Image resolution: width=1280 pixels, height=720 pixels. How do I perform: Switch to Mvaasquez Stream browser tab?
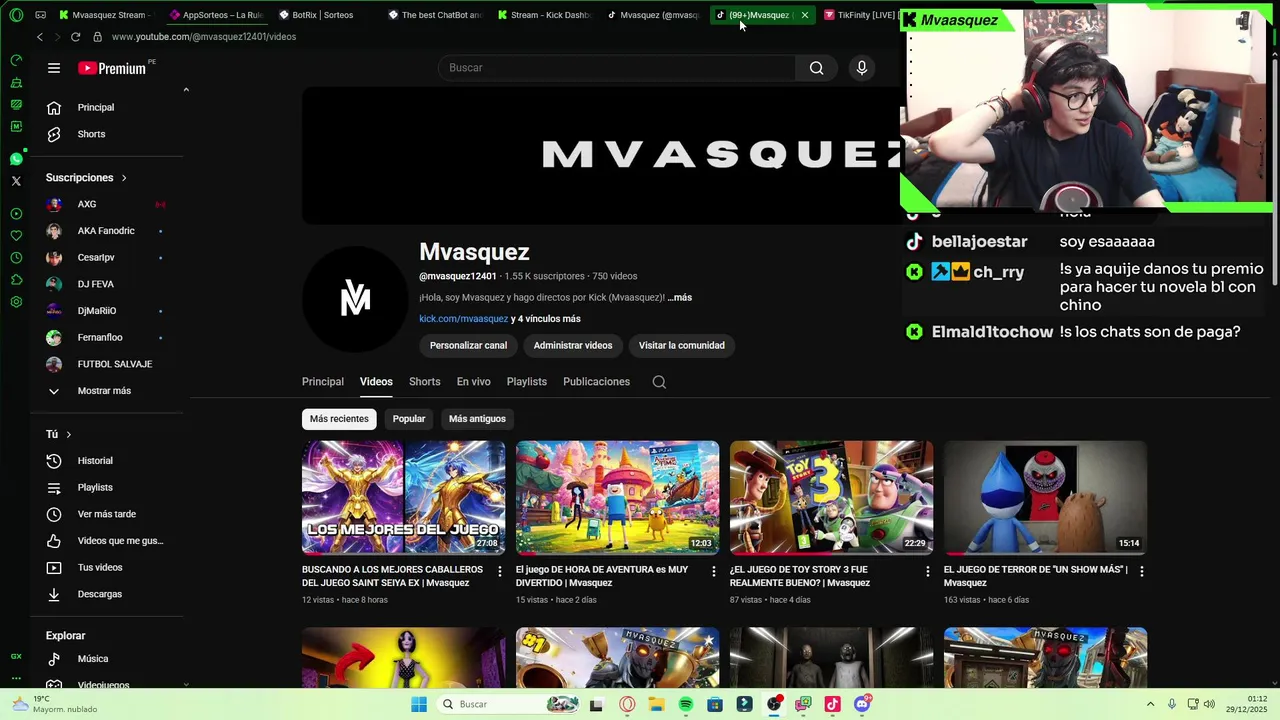coord(105,15)
